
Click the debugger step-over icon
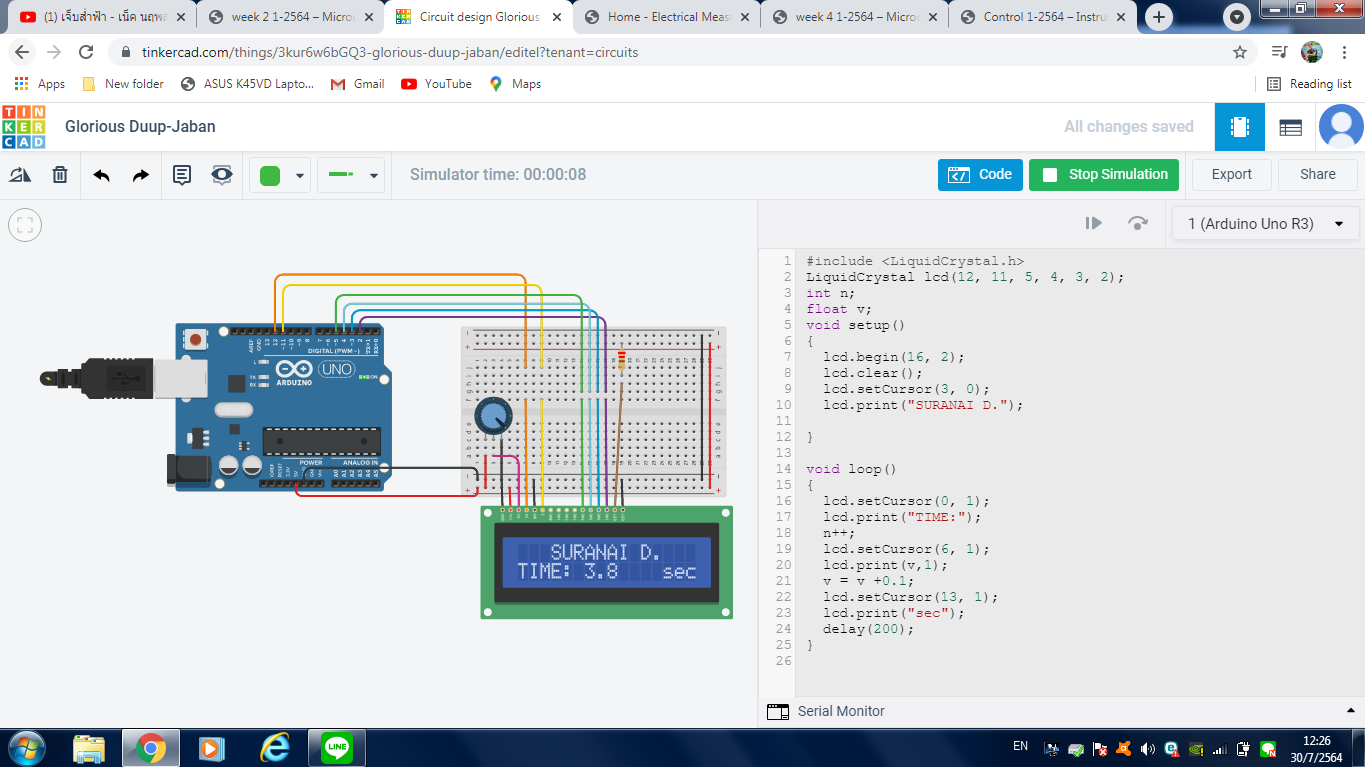coord(1138,224)
